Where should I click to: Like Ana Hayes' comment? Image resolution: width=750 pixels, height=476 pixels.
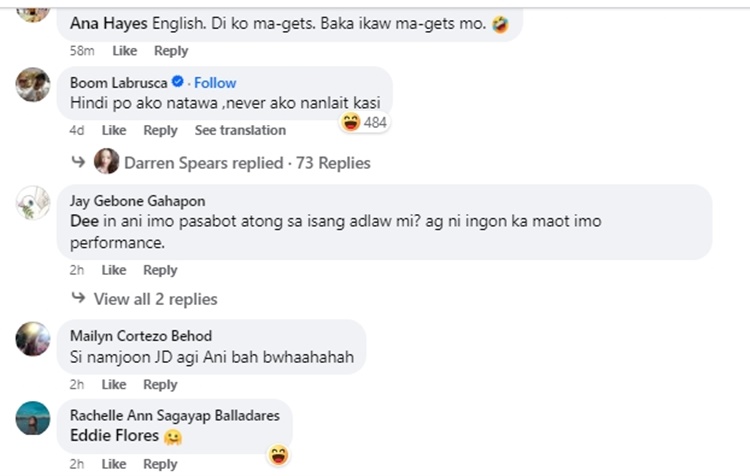point(124,51)
